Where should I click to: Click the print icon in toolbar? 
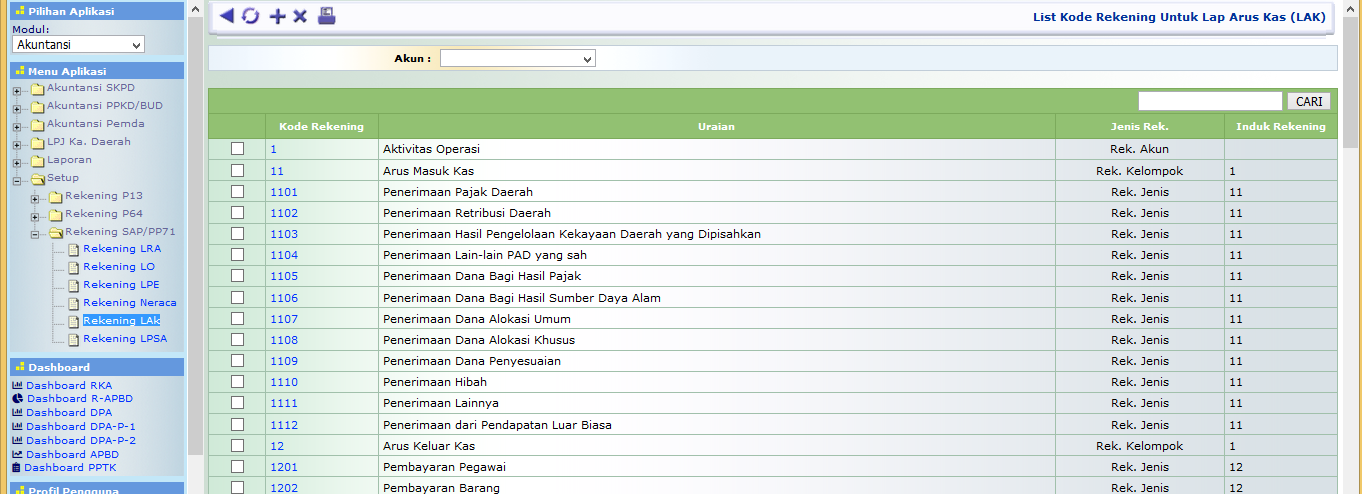[327, 16]
